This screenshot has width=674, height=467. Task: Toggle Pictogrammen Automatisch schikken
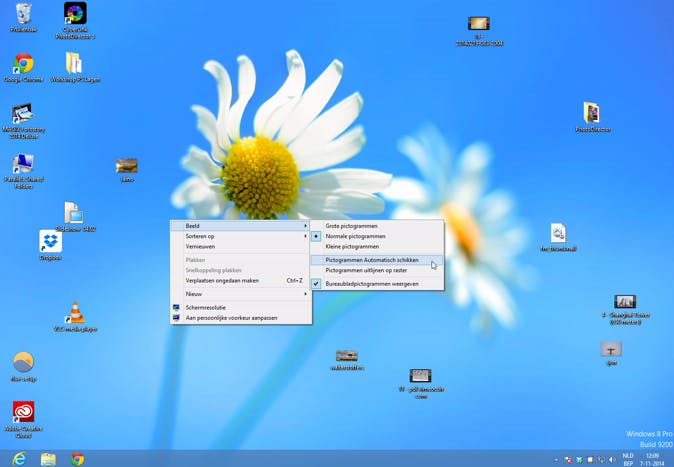tap(377, 260)
